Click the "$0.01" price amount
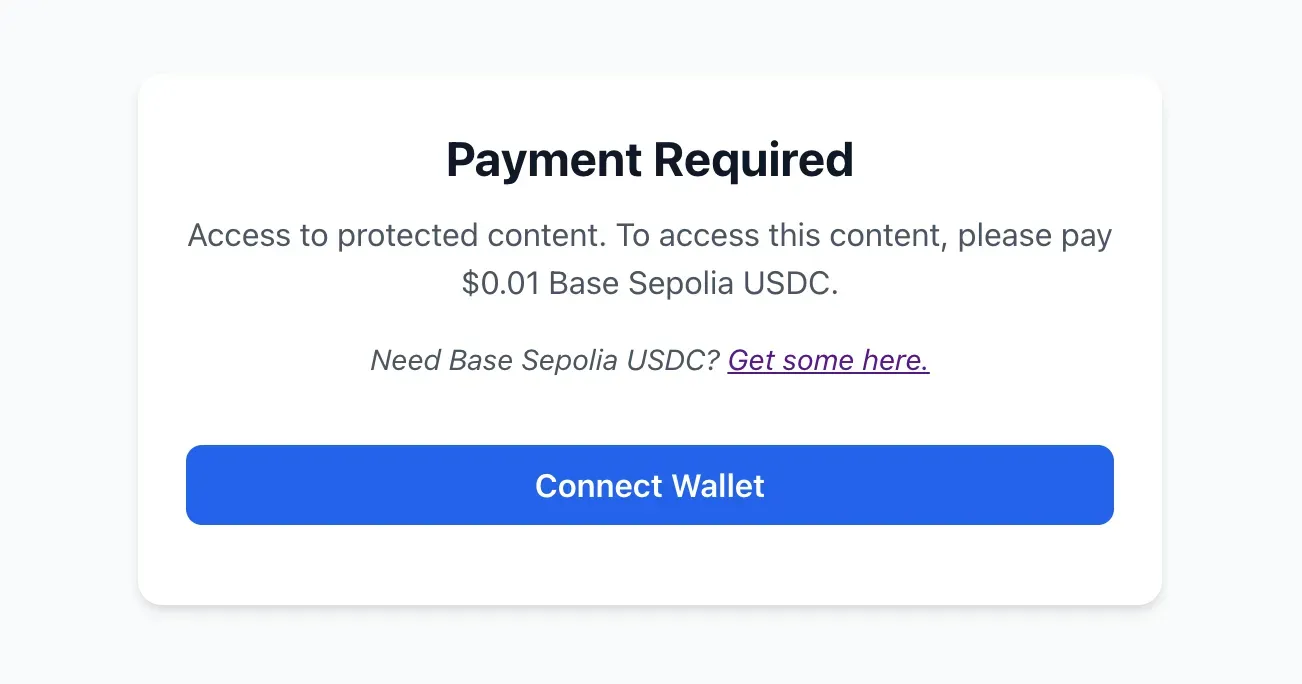Screen dimensions: 1302x684 [501, 284]
